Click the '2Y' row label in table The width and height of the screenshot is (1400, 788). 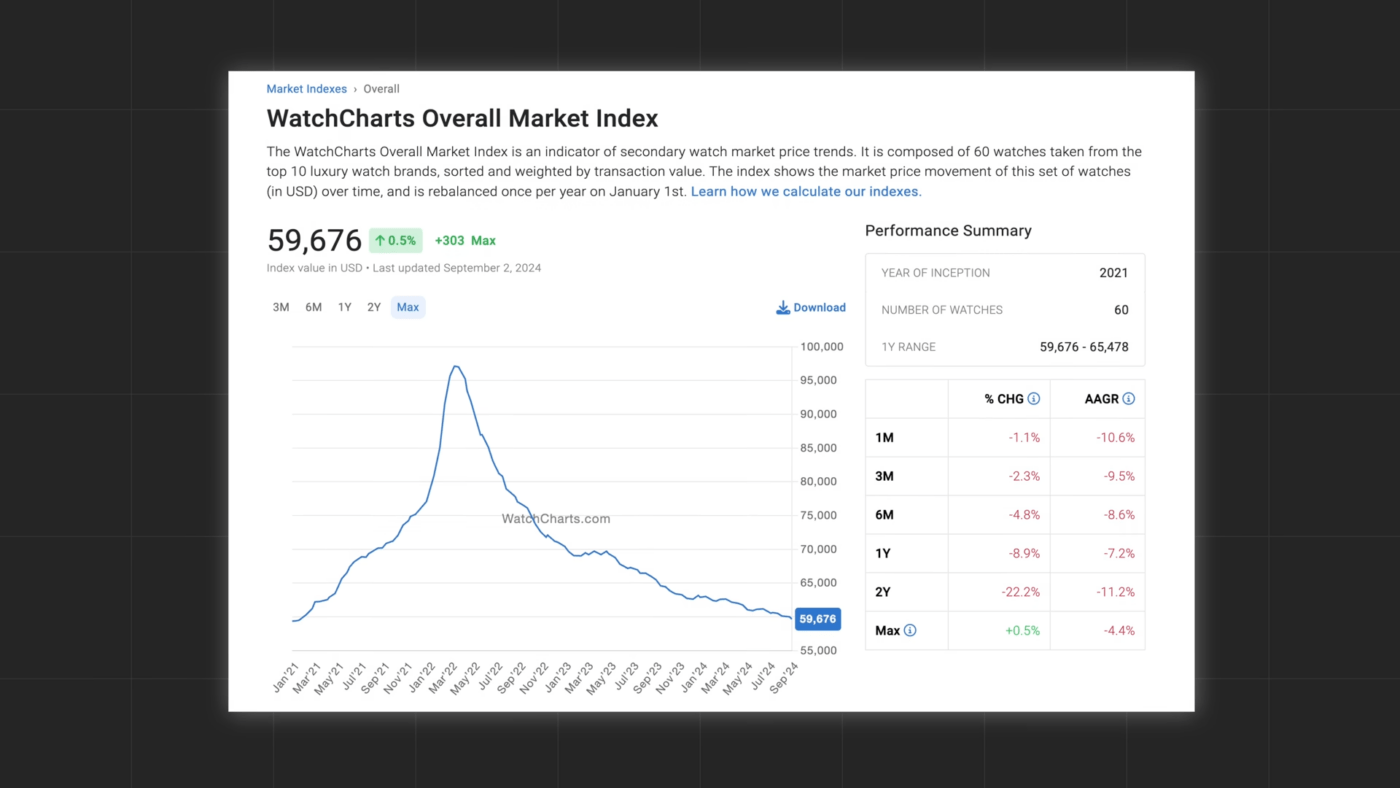click(x=884, y=592)
